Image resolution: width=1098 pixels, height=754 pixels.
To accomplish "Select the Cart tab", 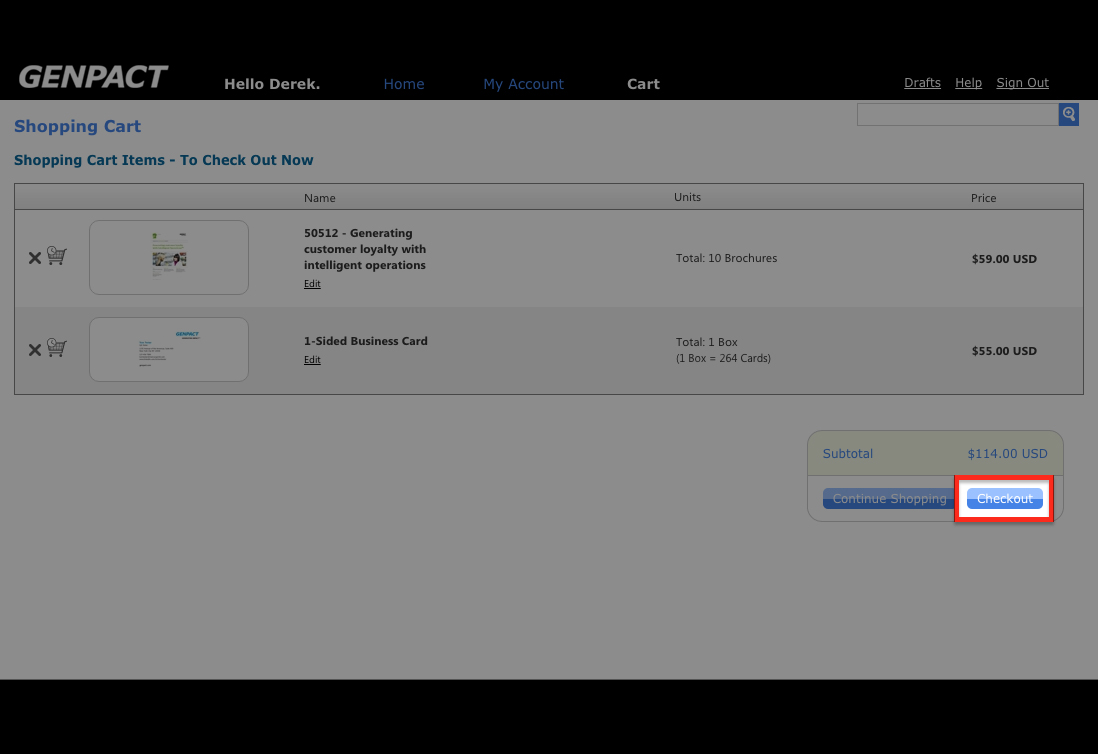I will (643, 84).
